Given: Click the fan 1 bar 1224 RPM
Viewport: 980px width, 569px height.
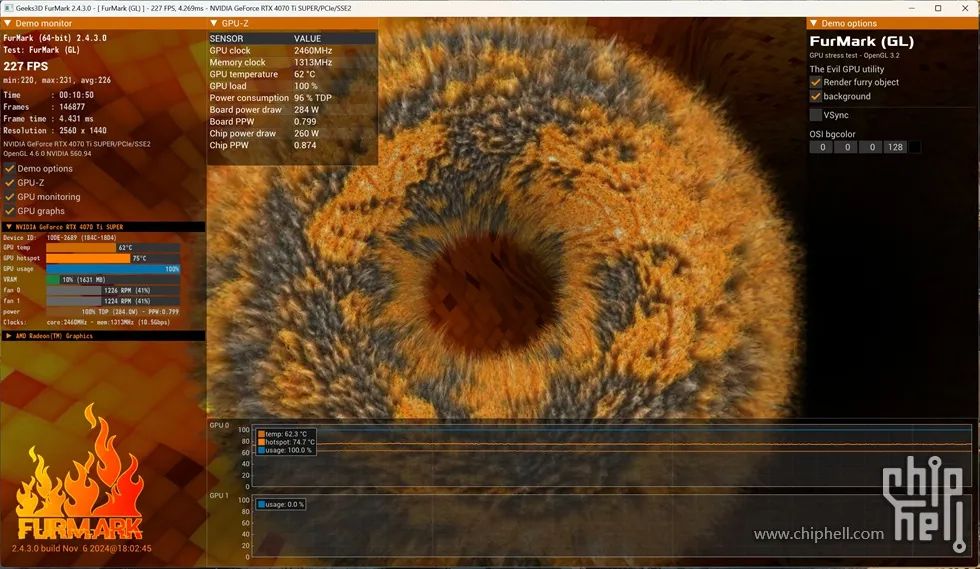Looking at the screenshot, I should point(113,301).
